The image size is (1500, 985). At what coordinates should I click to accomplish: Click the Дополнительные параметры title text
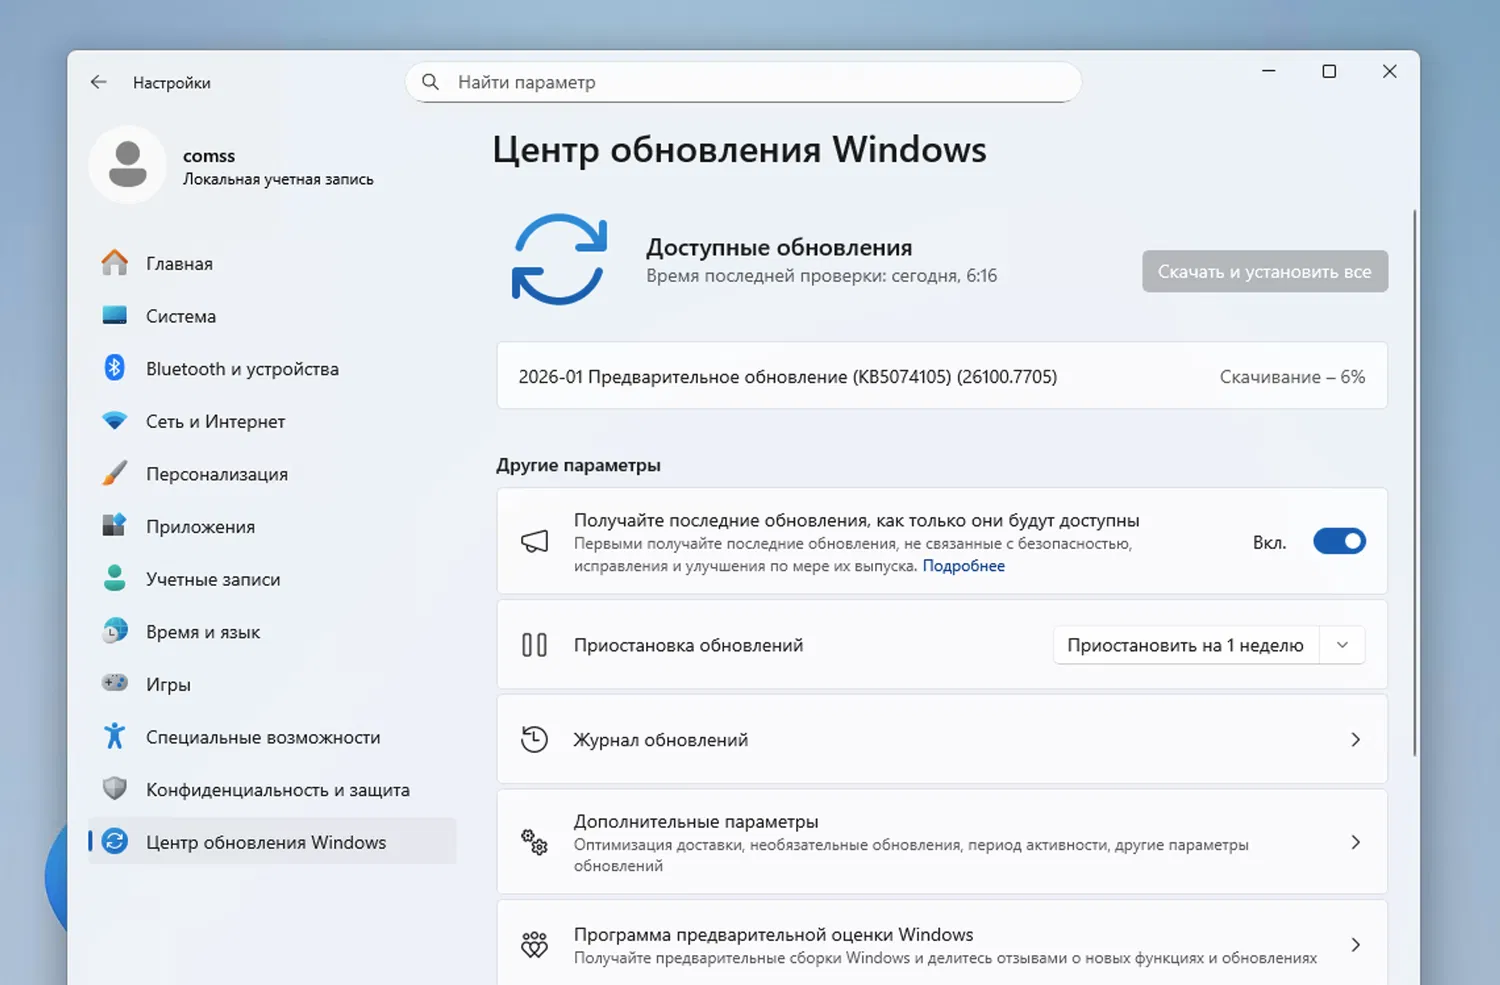696,821
